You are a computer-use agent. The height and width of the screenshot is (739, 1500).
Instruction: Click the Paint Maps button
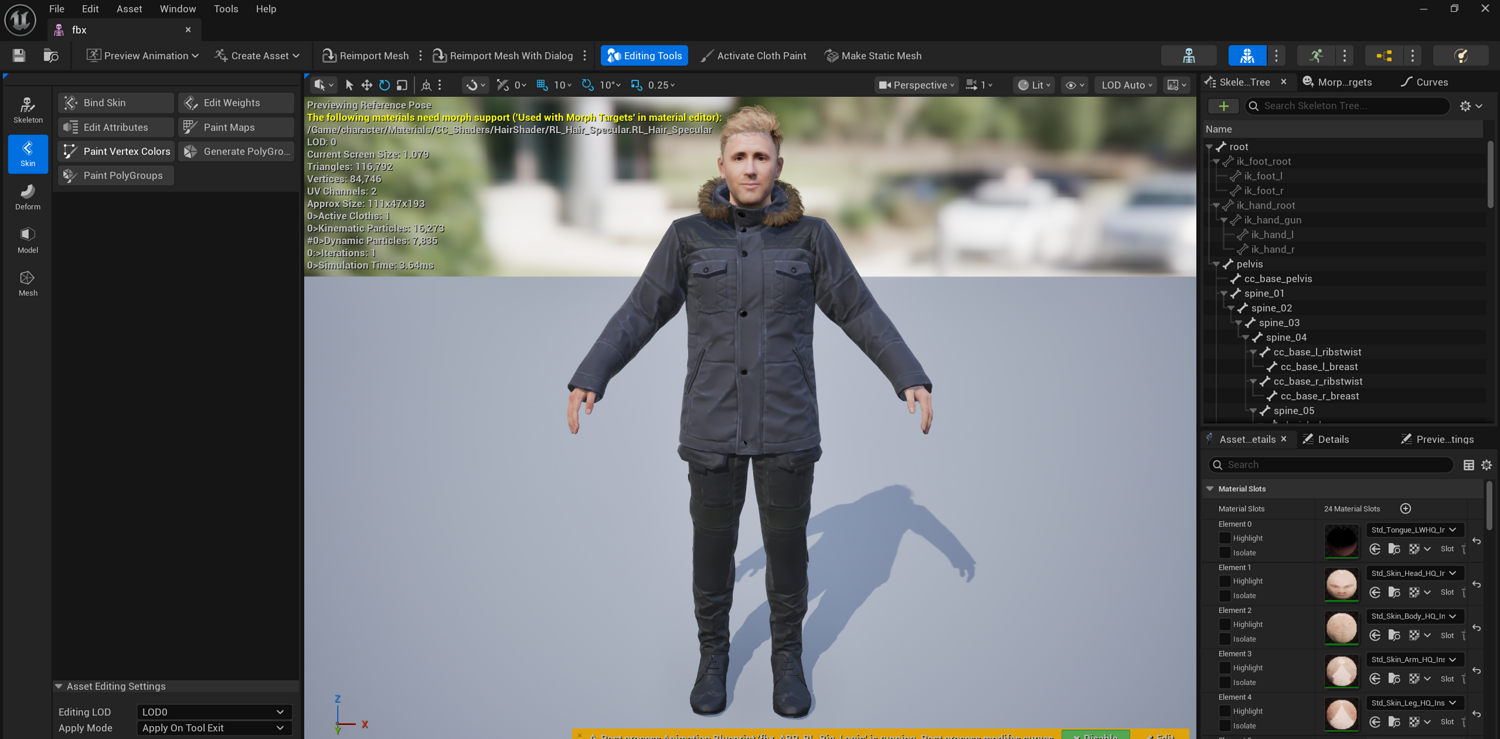(236, 127)
